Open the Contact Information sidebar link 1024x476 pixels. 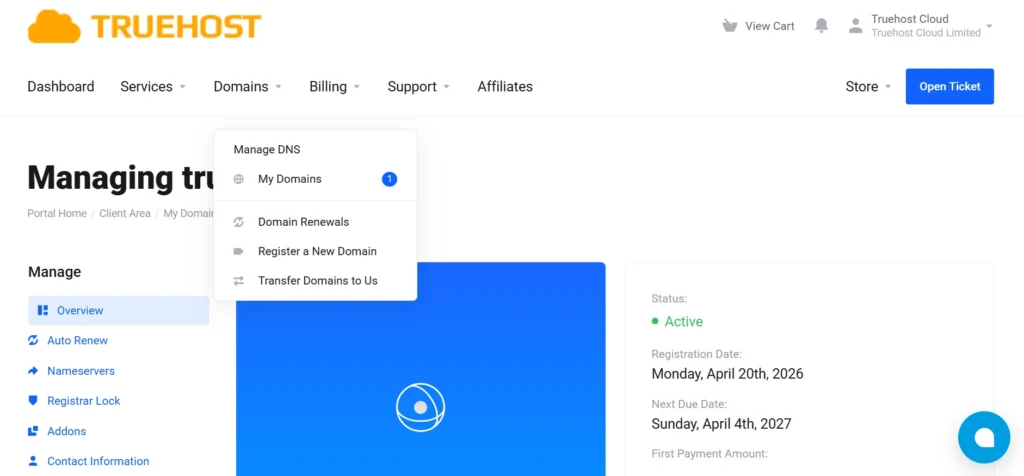(98, 461)
